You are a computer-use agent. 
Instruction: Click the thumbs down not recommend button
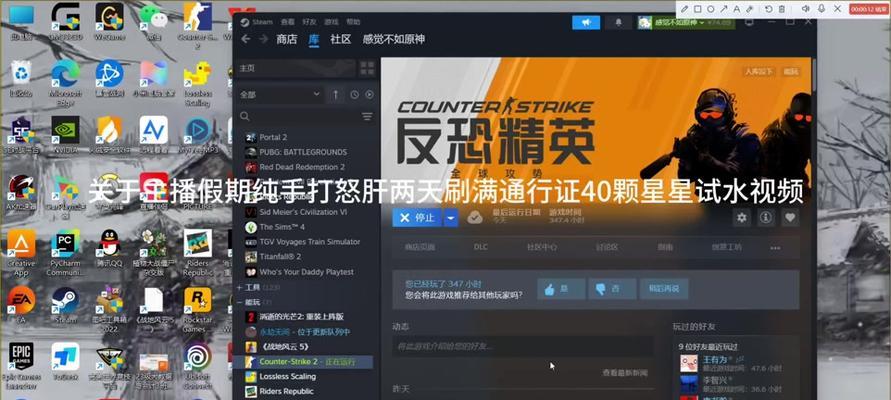coord(612,289)
